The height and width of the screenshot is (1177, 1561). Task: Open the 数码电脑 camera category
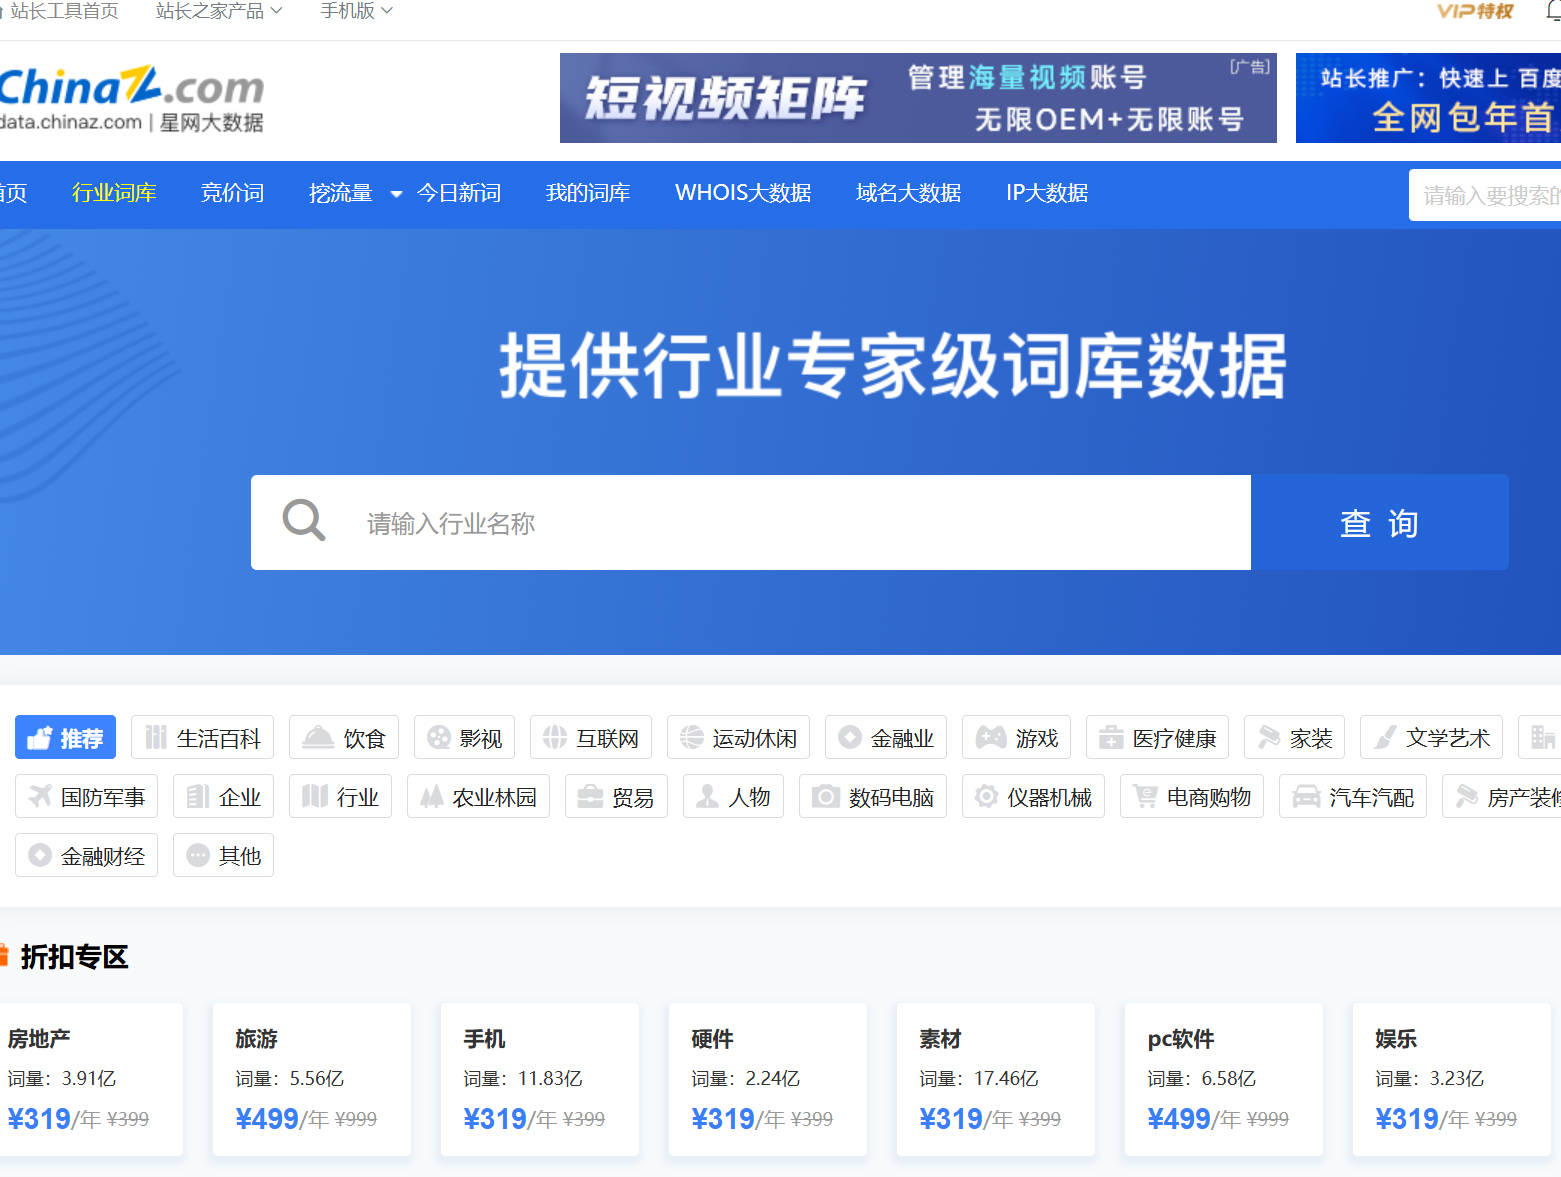pos(825,796)
